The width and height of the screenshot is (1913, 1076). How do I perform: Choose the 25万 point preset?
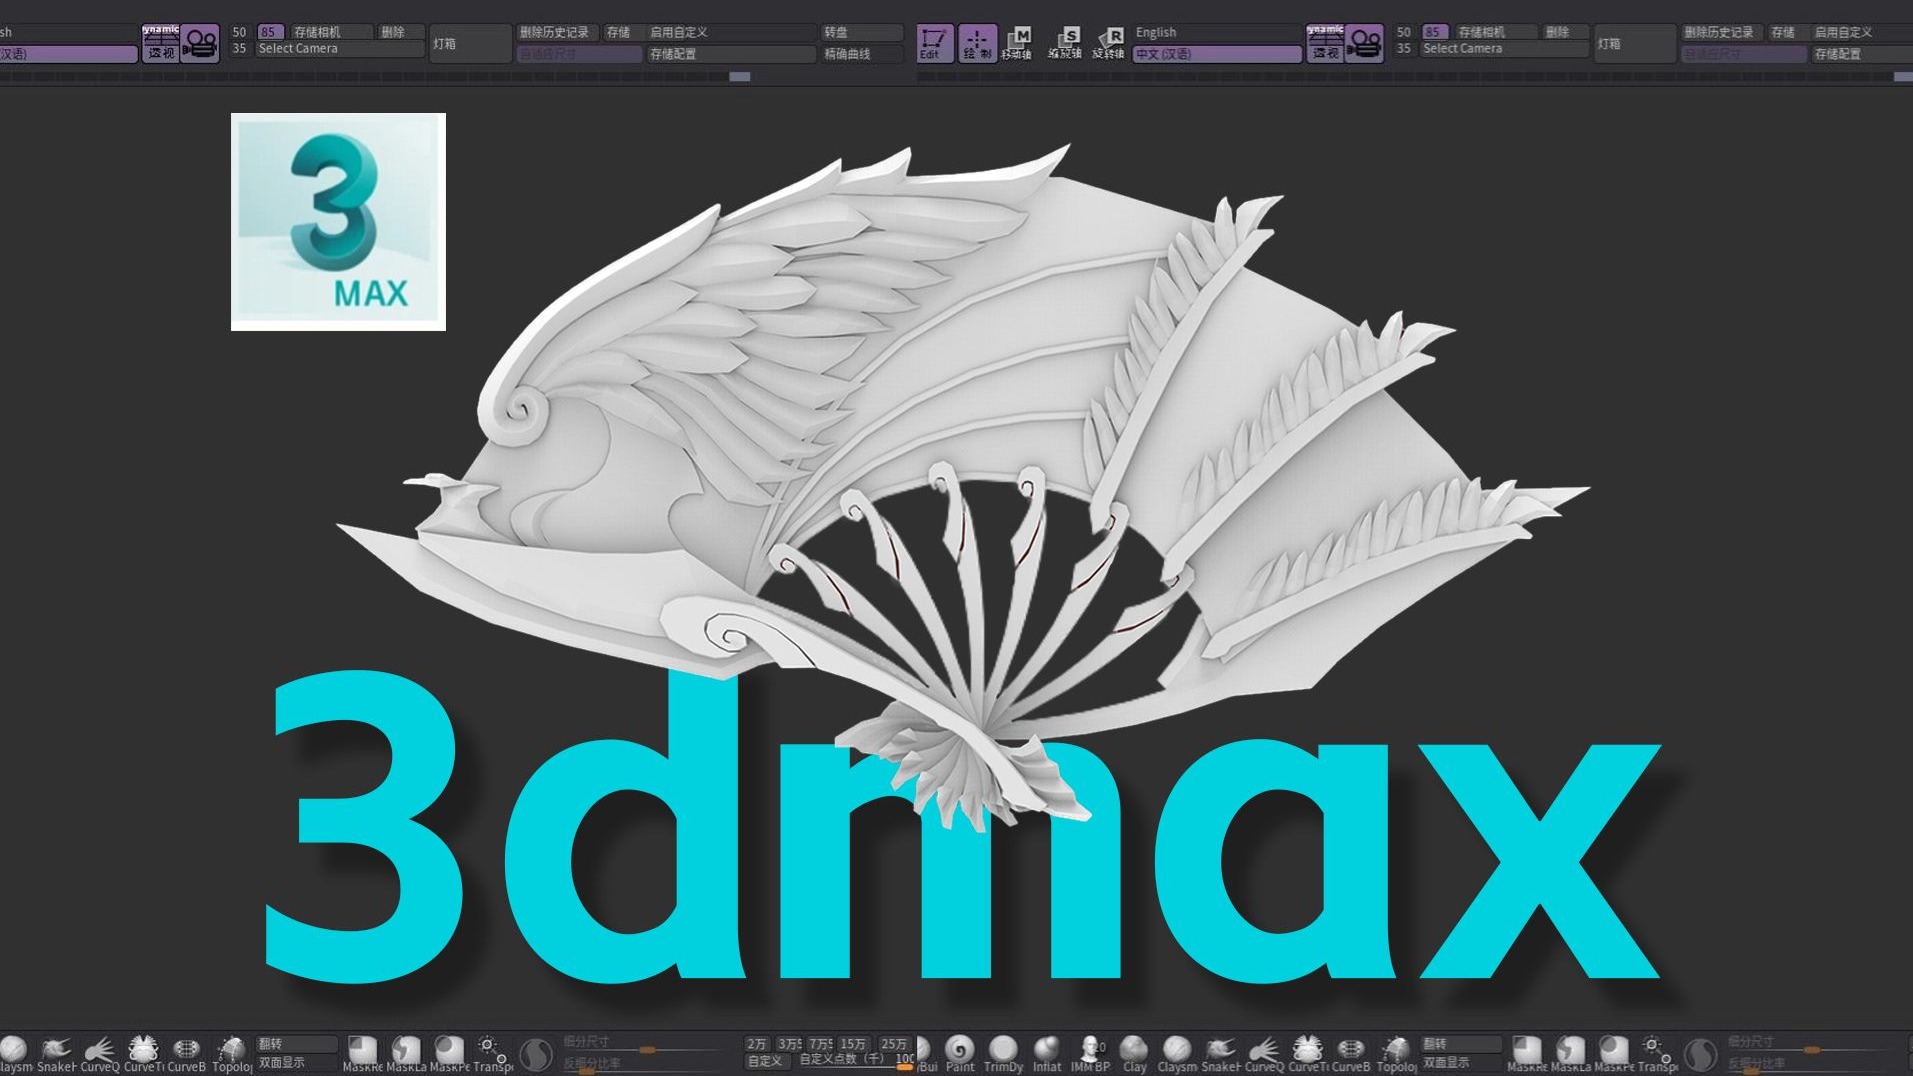tap(895, 1044)
